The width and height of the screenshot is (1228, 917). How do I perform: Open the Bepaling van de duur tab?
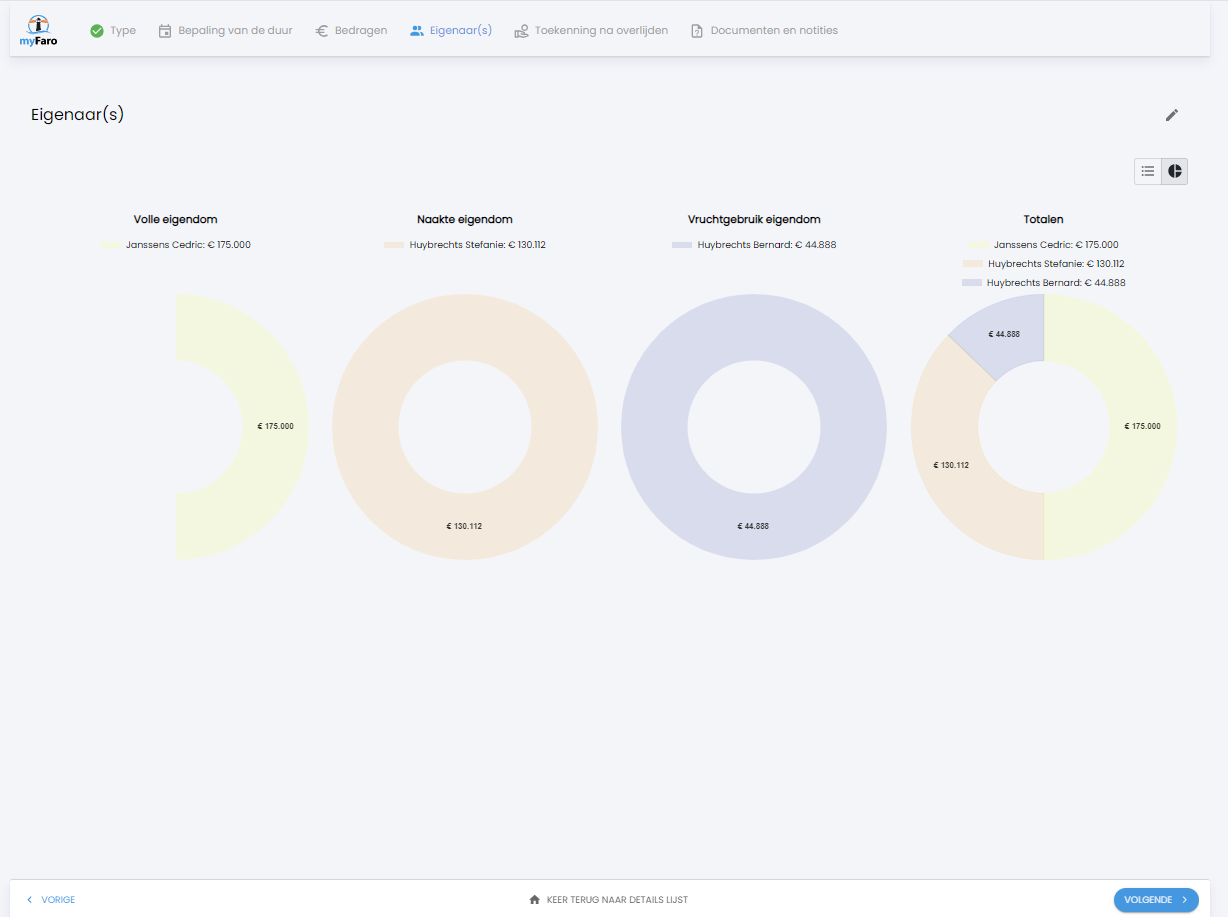[225, 31]
